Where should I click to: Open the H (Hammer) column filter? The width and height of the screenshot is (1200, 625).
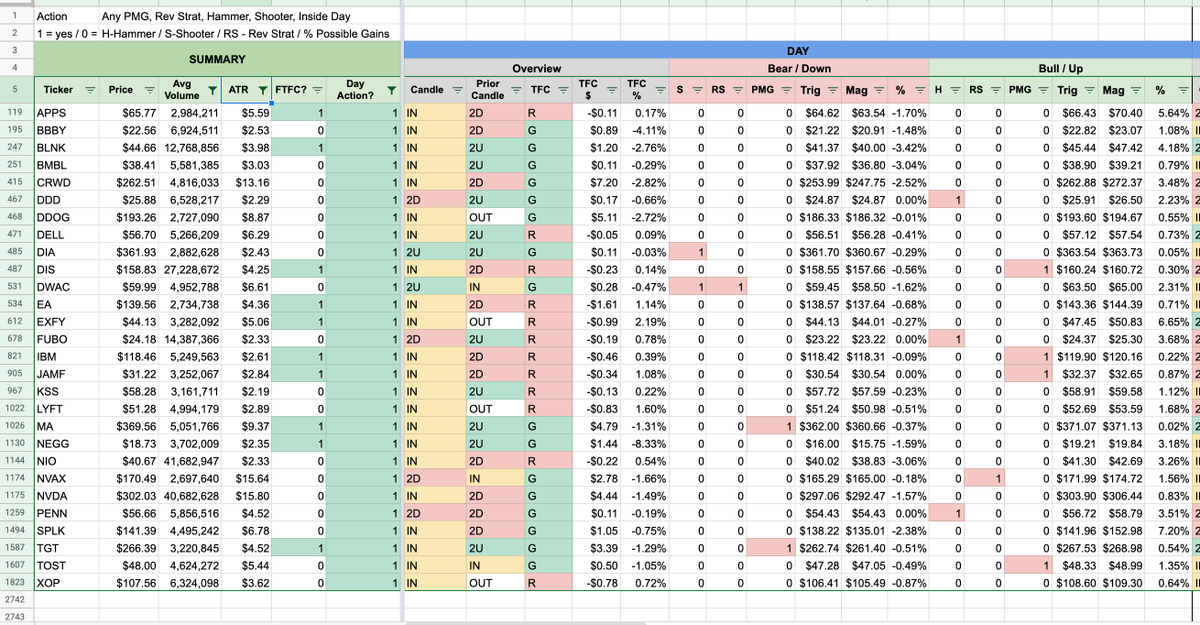956,90
